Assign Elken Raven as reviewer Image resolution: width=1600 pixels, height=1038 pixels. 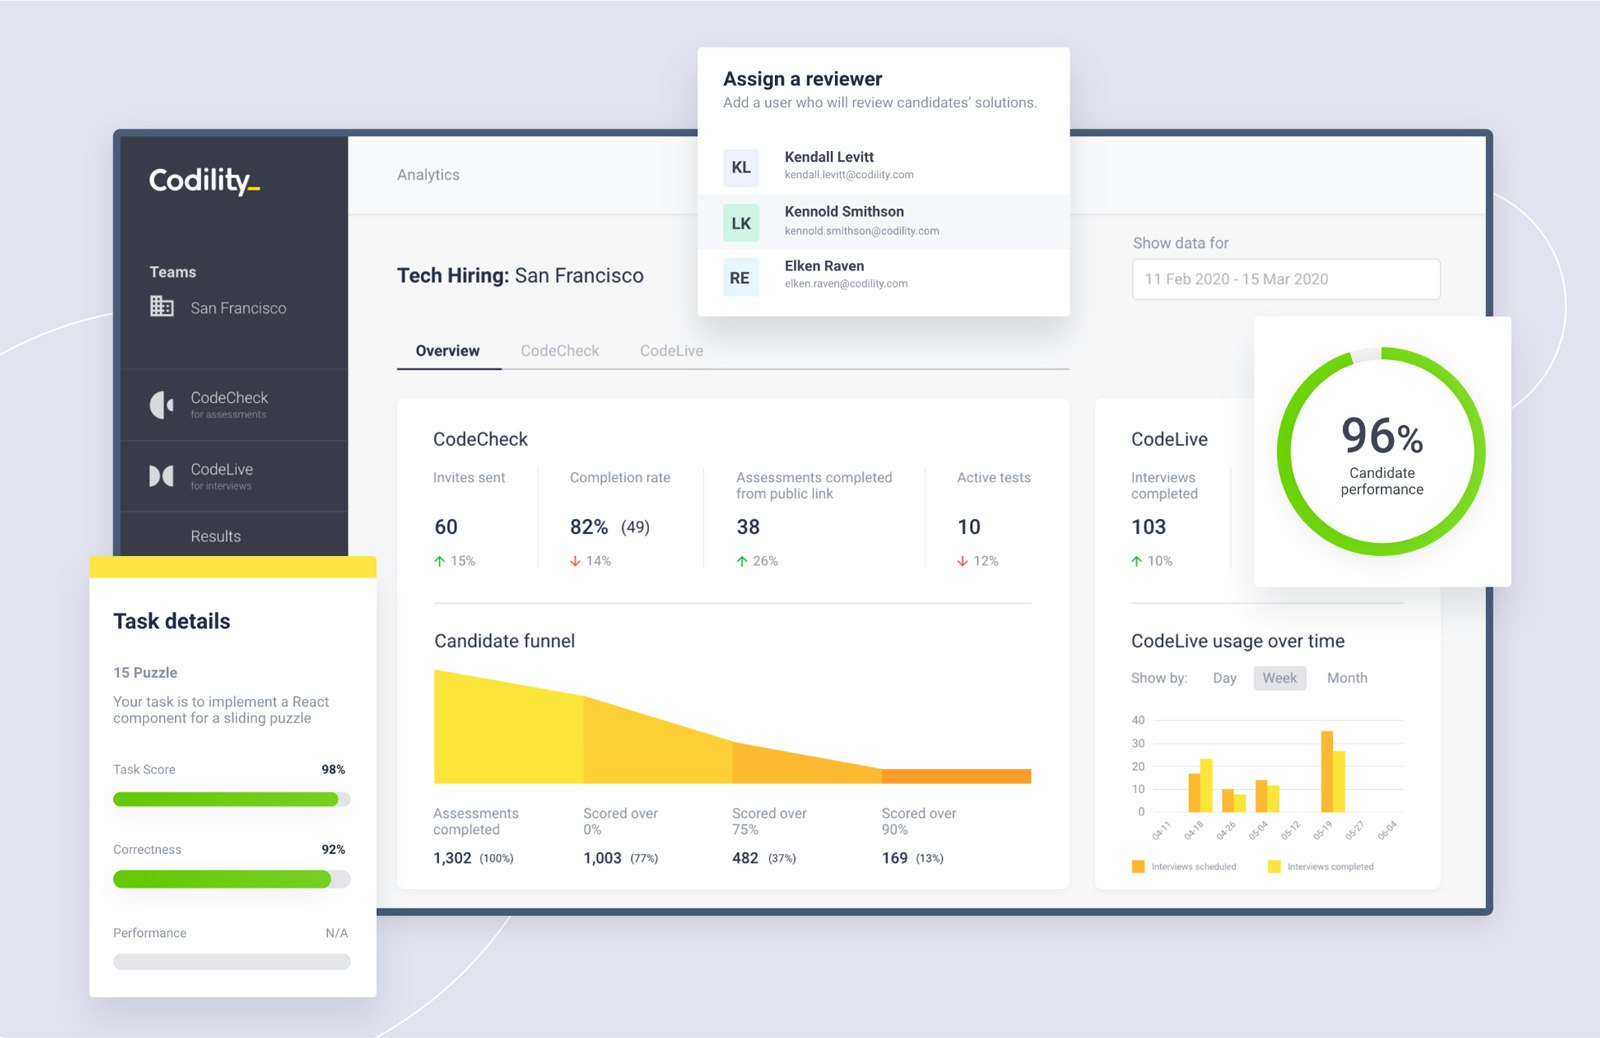point(883,276)
